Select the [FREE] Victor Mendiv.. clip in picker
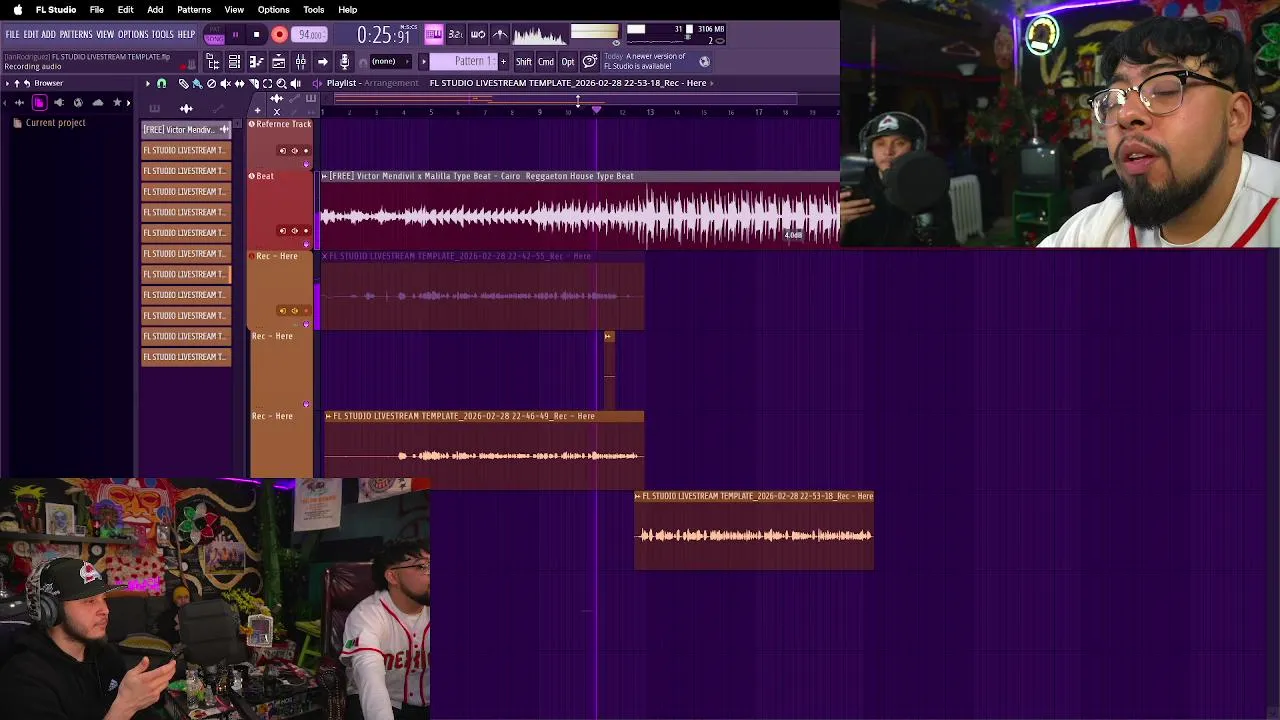This screenshot has width=1280, height=720. (186, 130)
